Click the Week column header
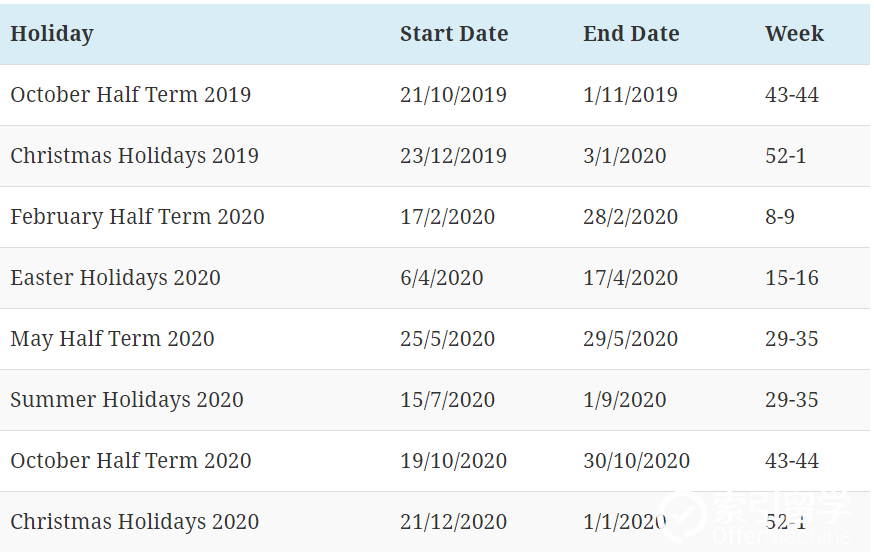 click(x=794, y=33)
